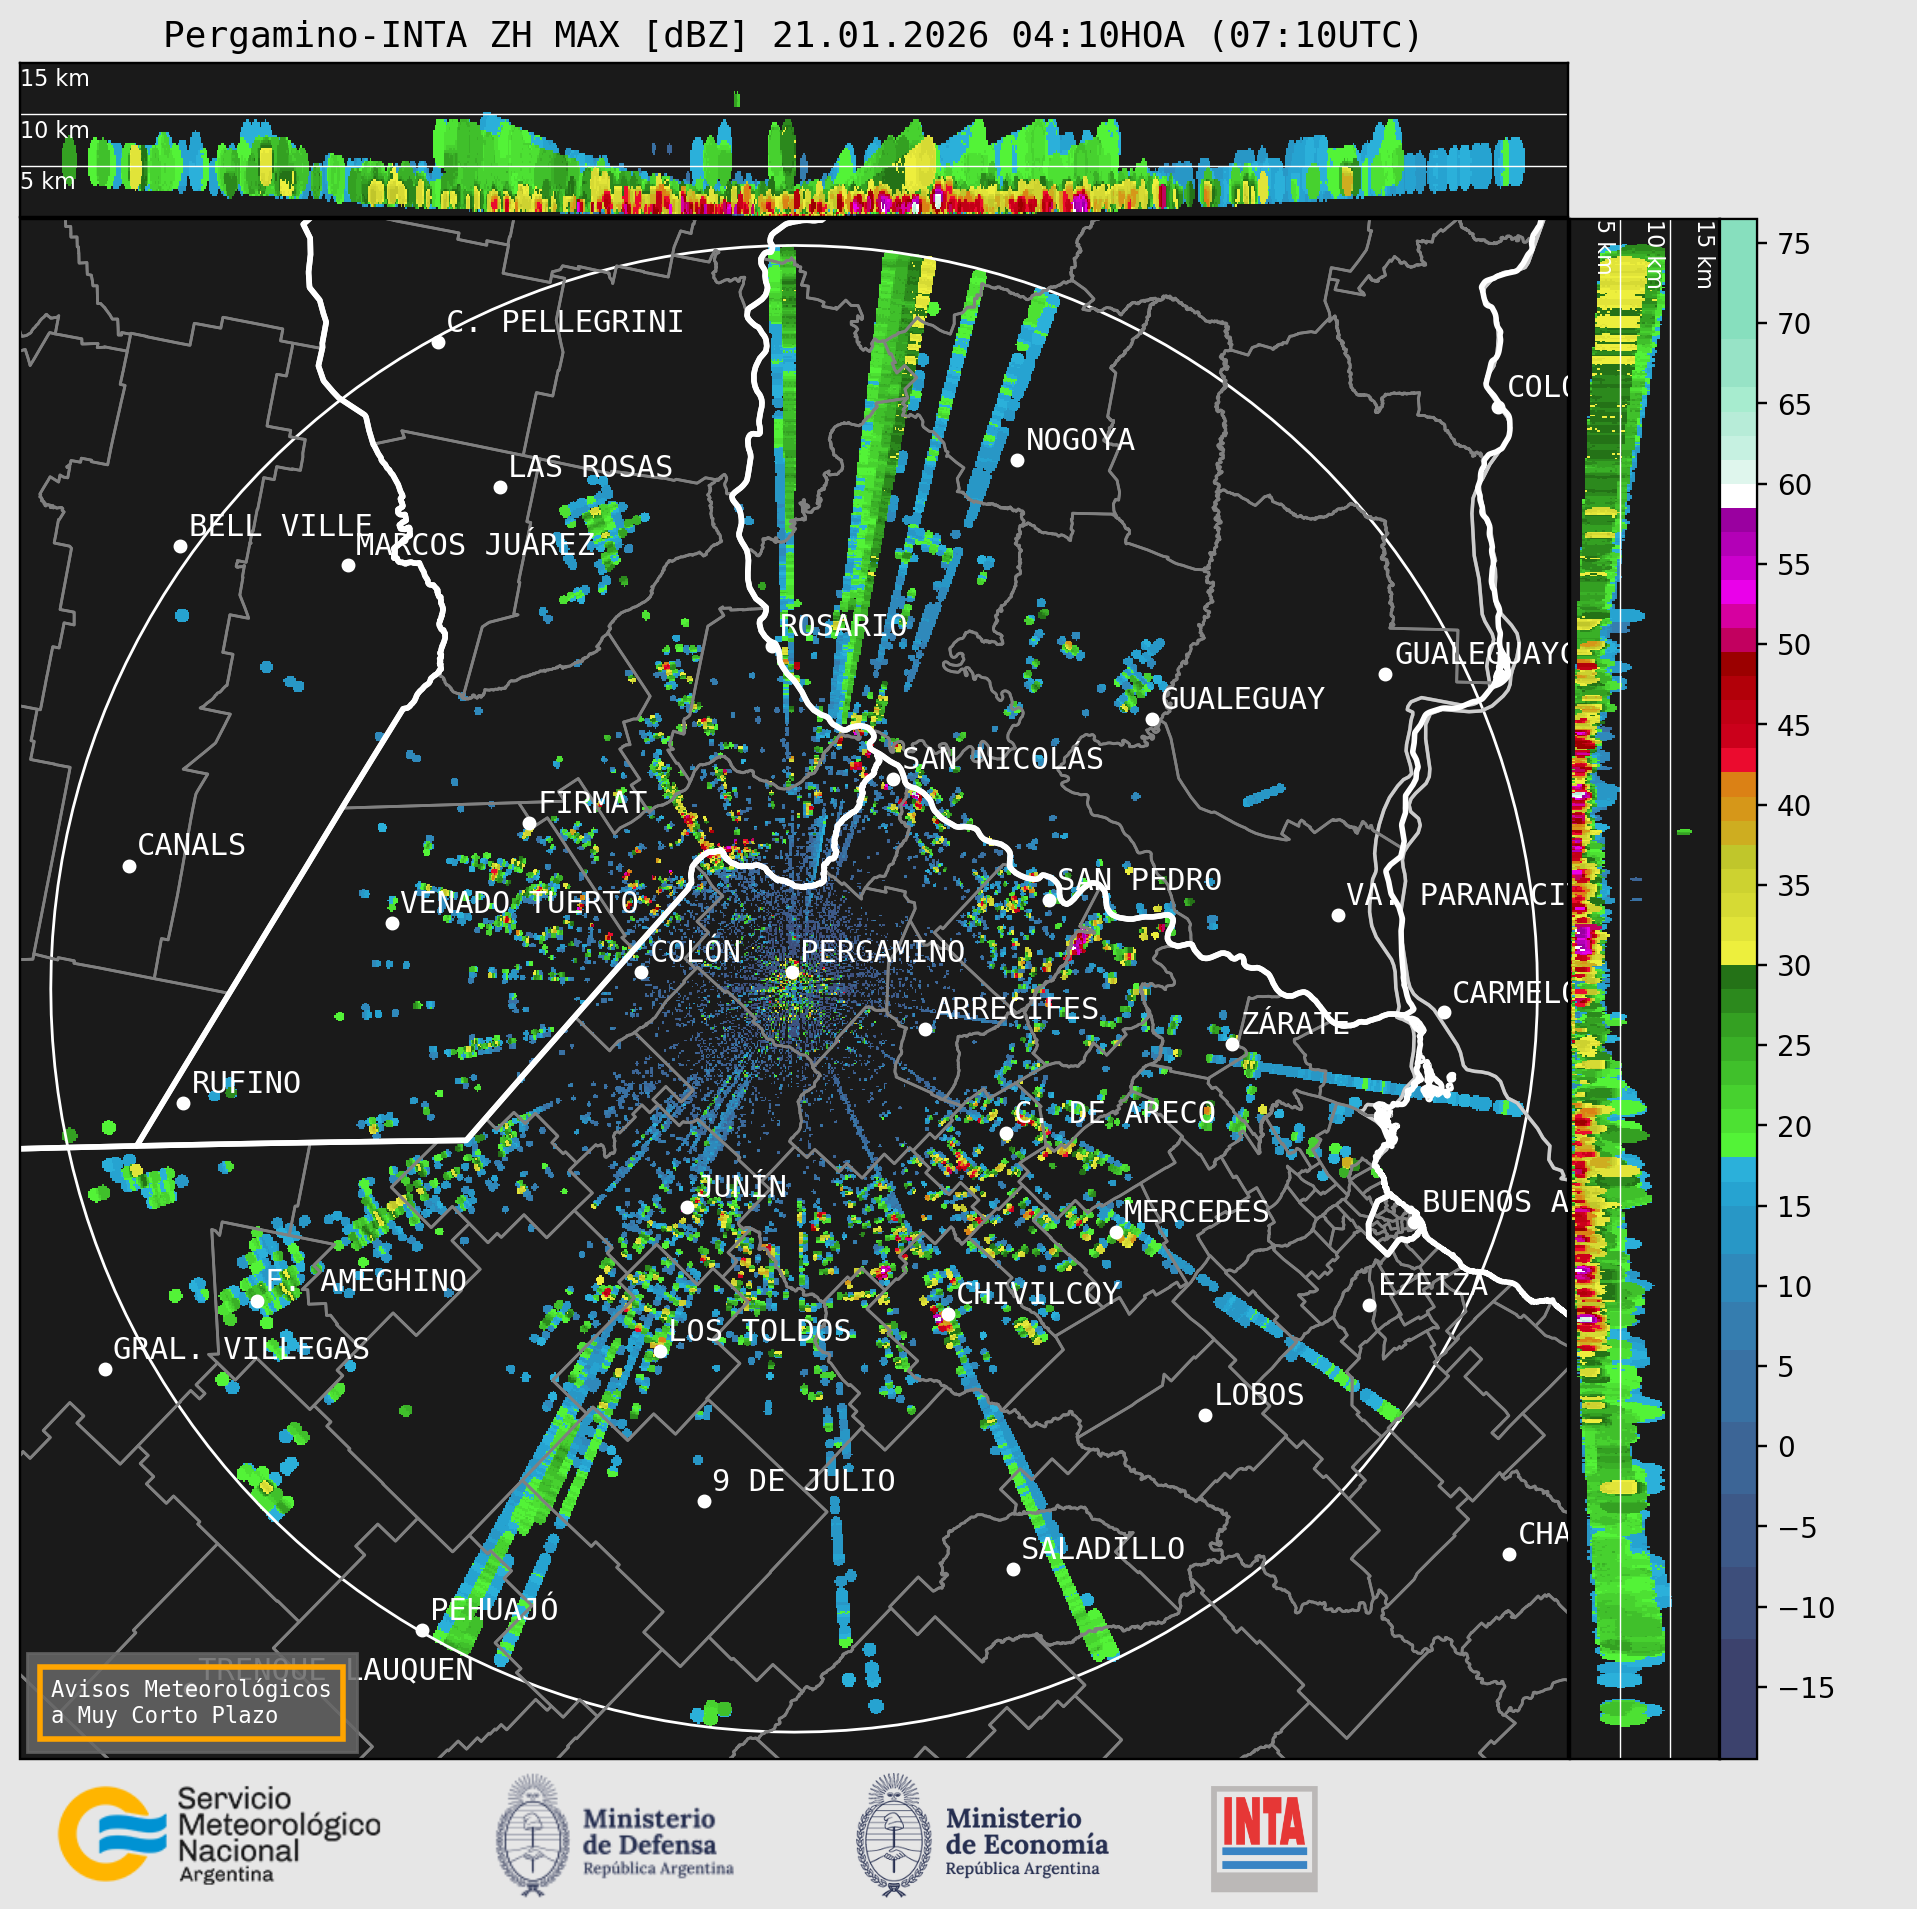Click the BELL VILLE city label

pos(281,525)
